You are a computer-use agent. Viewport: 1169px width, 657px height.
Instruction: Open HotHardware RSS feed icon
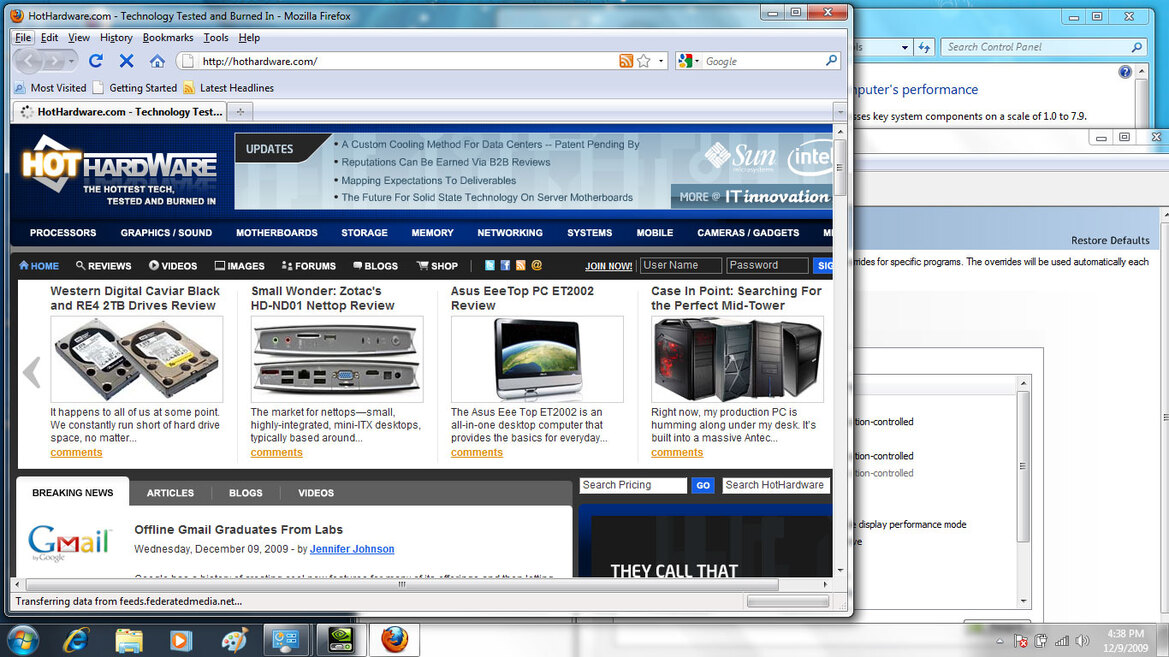(x=520, y=265)
